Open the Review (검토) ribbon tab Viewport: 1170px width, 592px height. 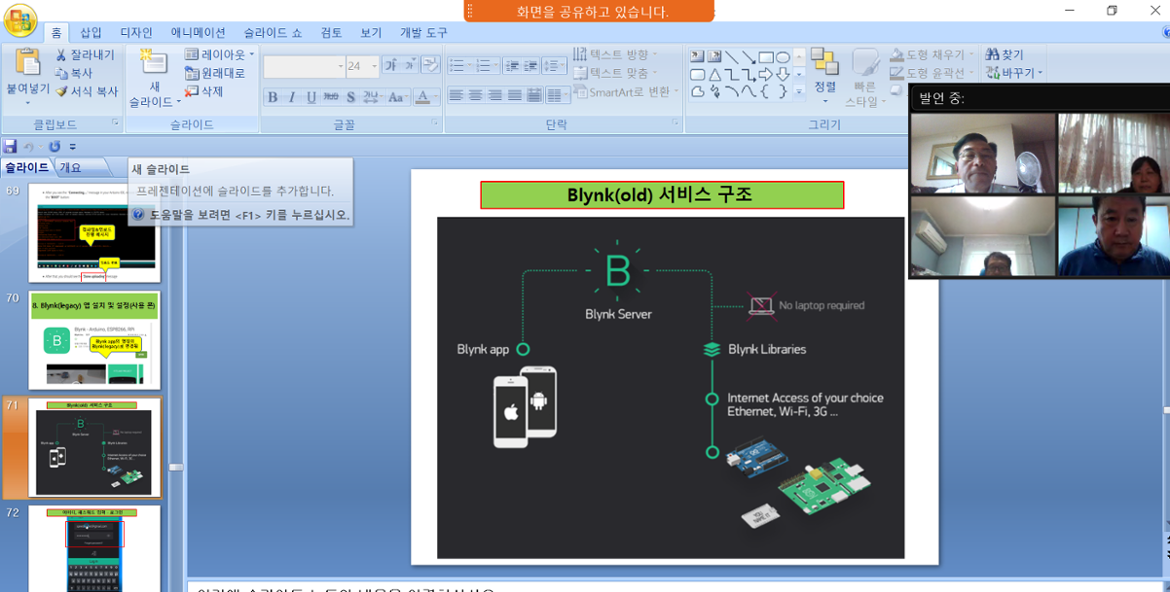[331, 32]
